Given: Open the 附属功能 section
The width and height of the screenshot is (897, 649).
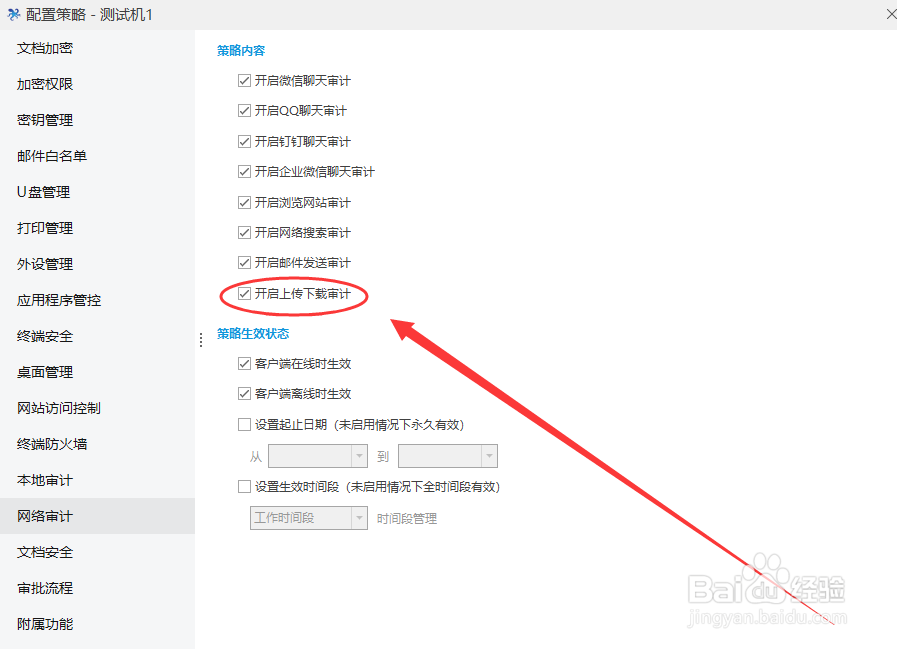Looking at the screenshot, I should tap(43, 624).
